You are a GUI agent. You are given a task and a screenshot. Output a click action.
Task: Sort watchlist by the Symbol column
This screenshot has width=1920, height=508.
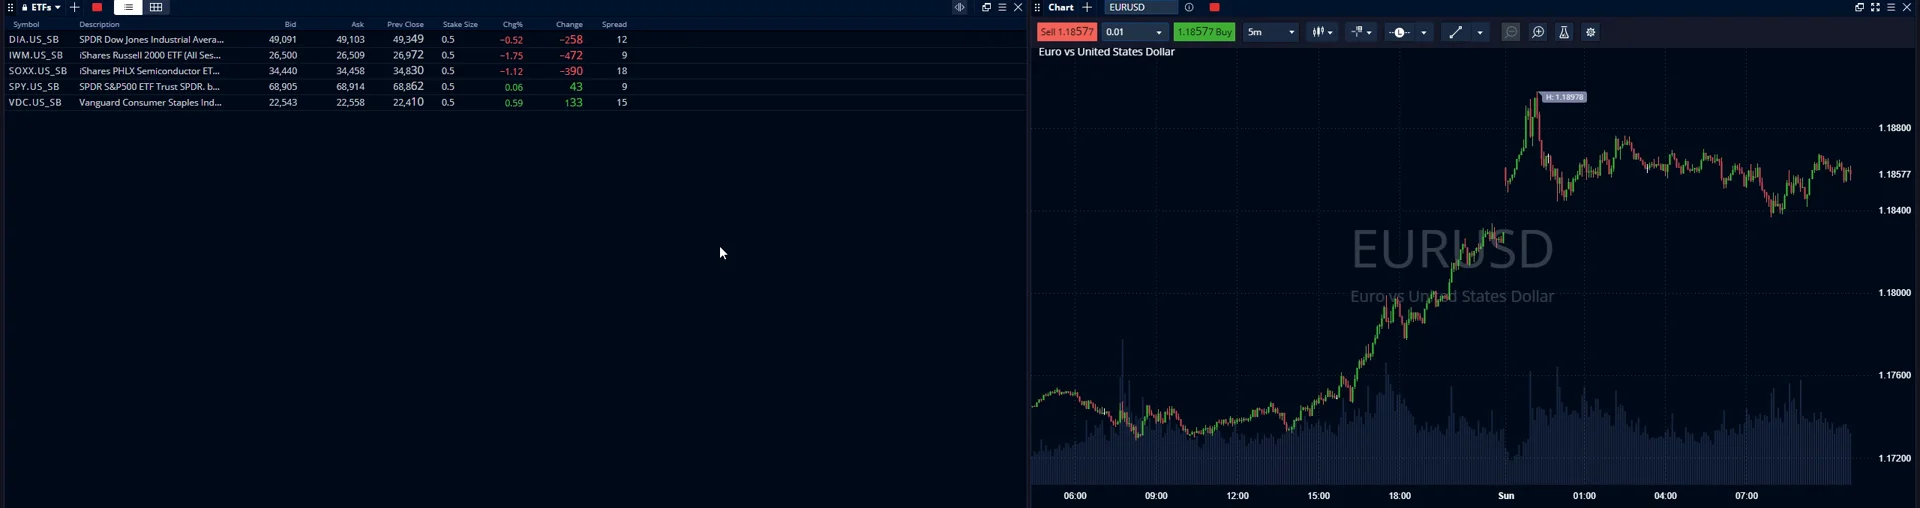tap(26, 24)
